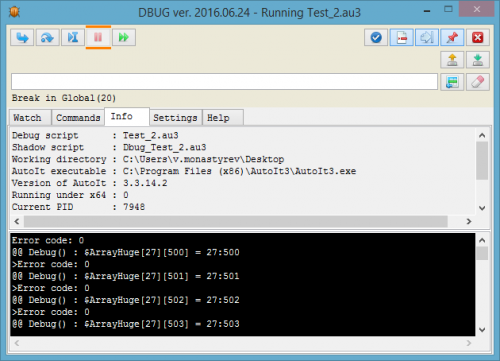Click the download green-arrow button
Image resolution: width=500 pixels, height=361 pixels.
478,60
